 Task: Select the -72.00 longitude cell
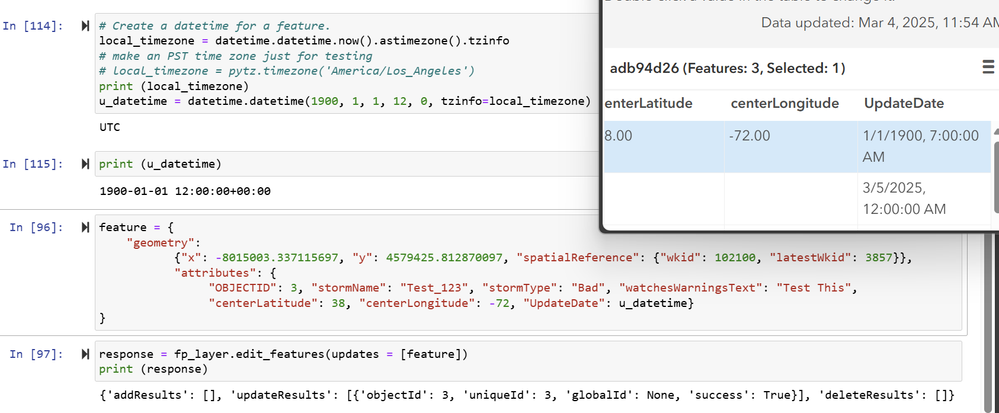(x=791, y=147)
